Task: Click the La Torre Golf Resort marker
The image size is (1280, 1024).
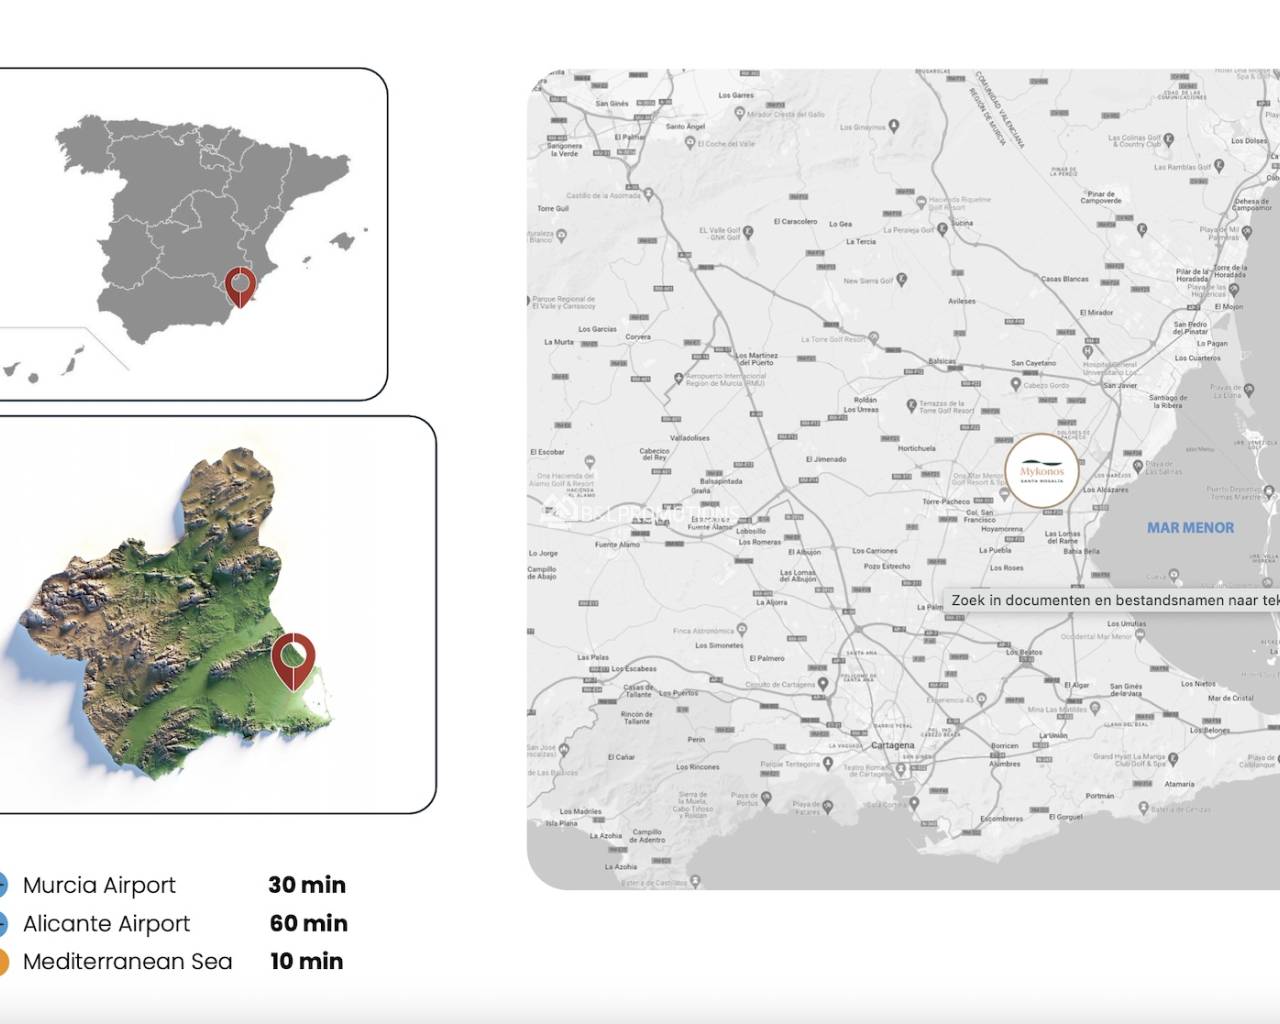Action: 873,338
